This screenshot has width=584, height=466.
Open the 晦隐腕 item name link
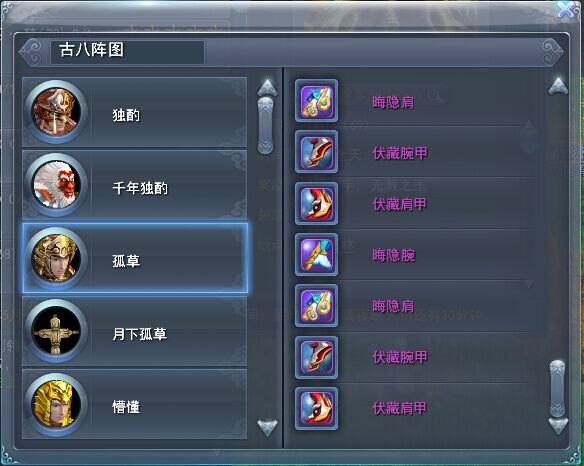pyautogui.click(x=393, y=255)
